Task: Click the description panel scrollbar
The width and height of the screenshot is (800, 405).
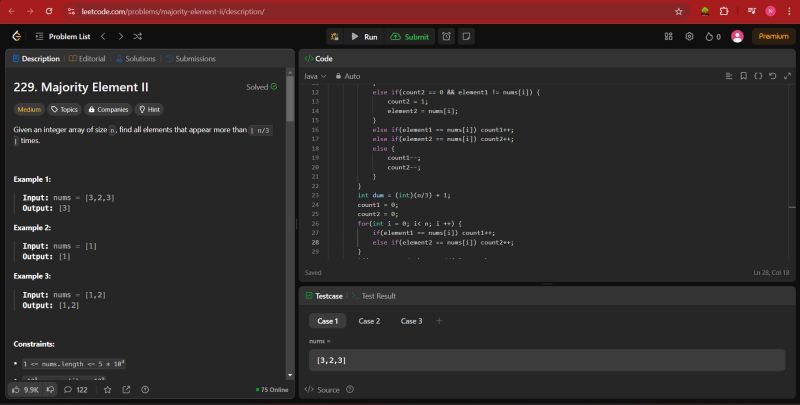Action: coord(290,99)
